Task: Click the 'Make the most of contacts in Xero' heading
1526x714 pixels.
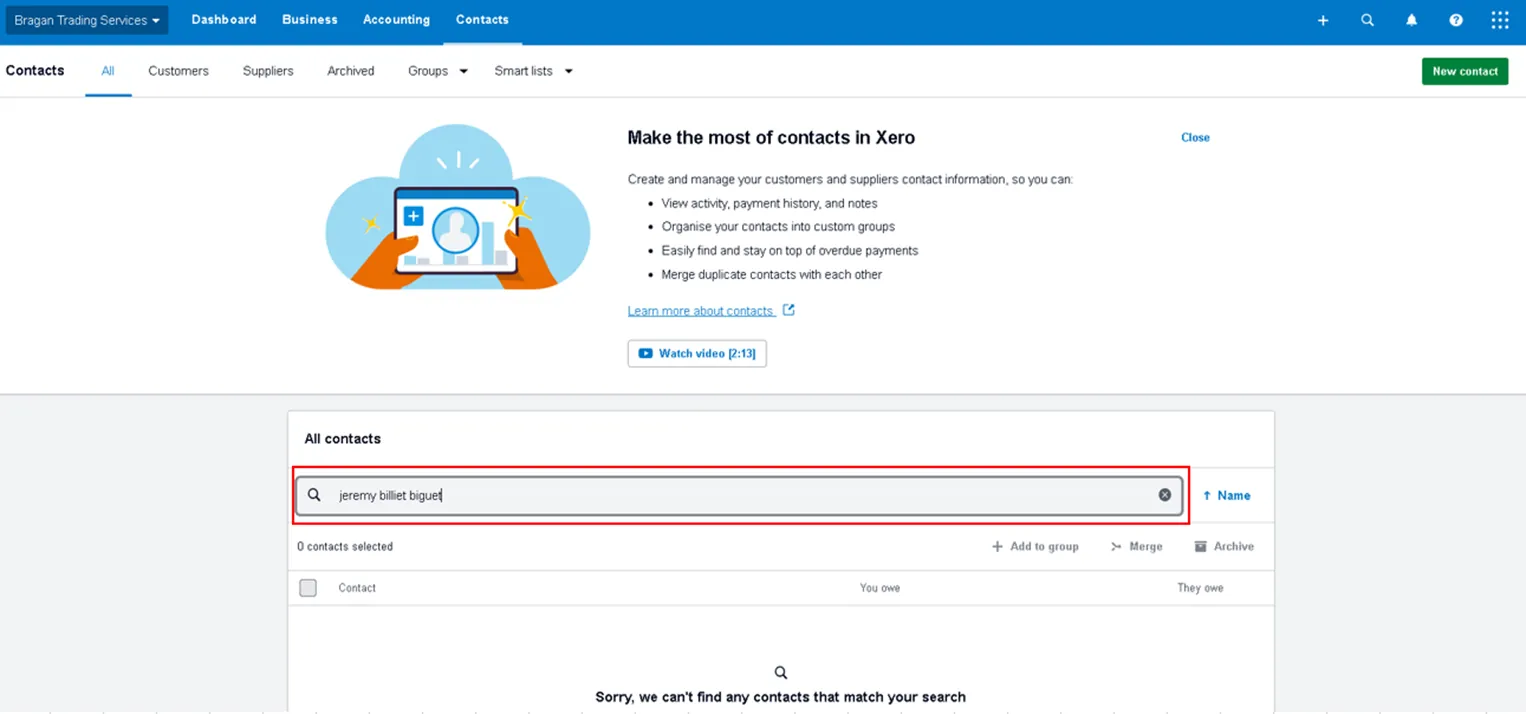Action: point(771,138)
